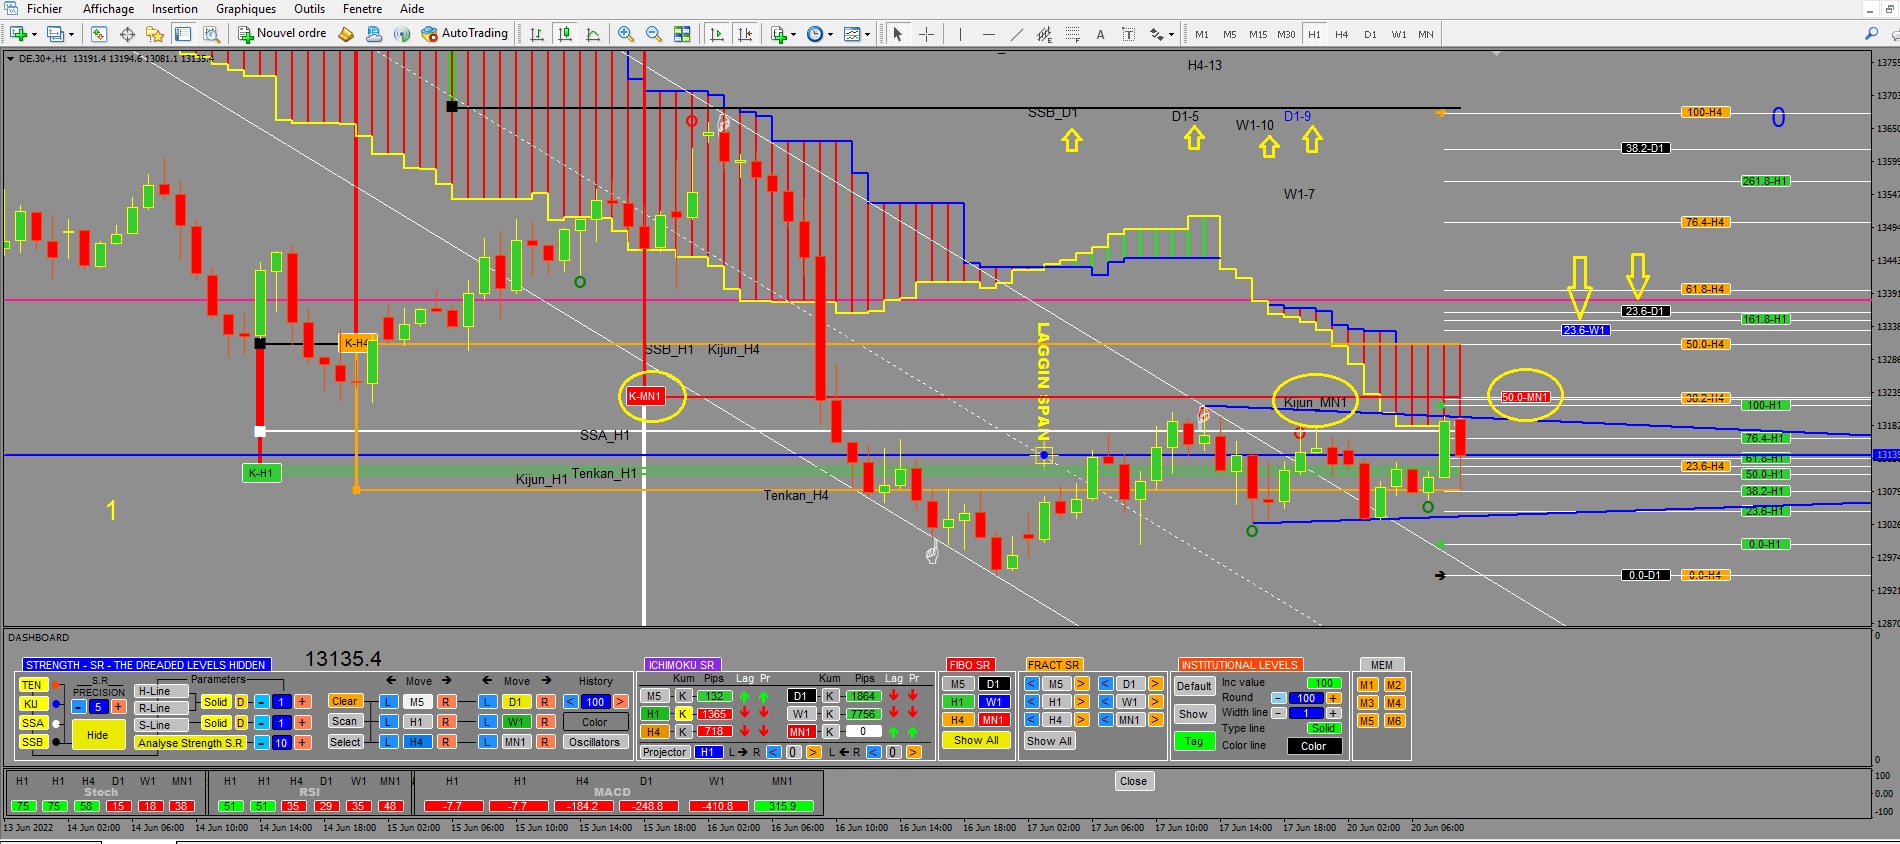Zoom out on the chart
This screenshot has width=1900, height=844.
[654, 34]
